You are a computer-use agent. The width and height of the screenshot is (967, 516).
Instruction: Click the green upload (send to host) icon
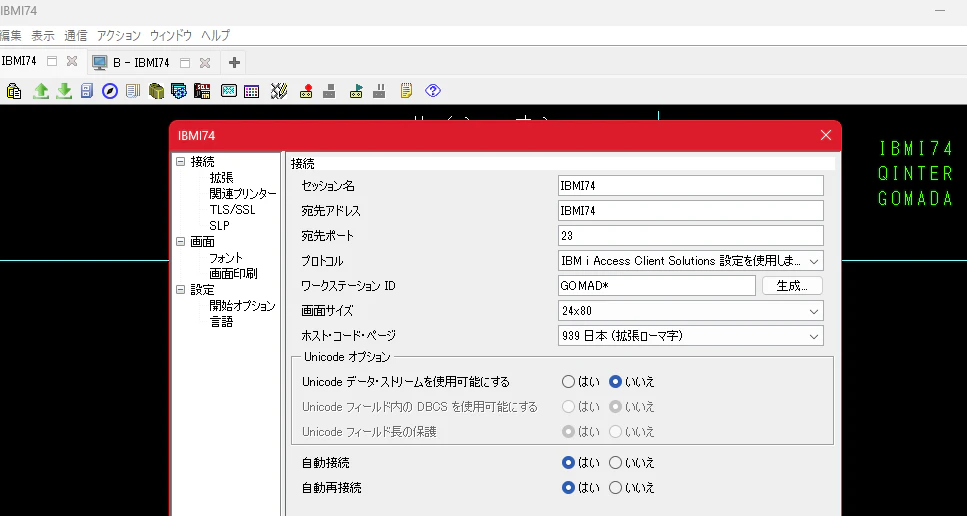pos(41,91)
